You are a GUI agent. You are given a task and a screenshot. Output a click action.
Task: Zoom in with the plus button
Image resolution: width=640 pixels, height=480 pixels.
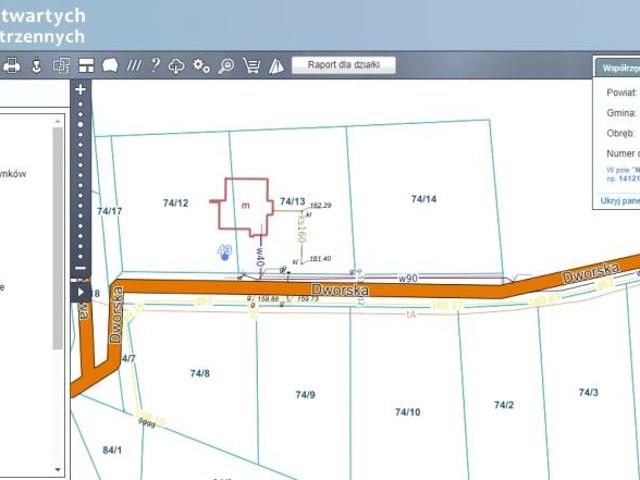[x=80, y=89]
